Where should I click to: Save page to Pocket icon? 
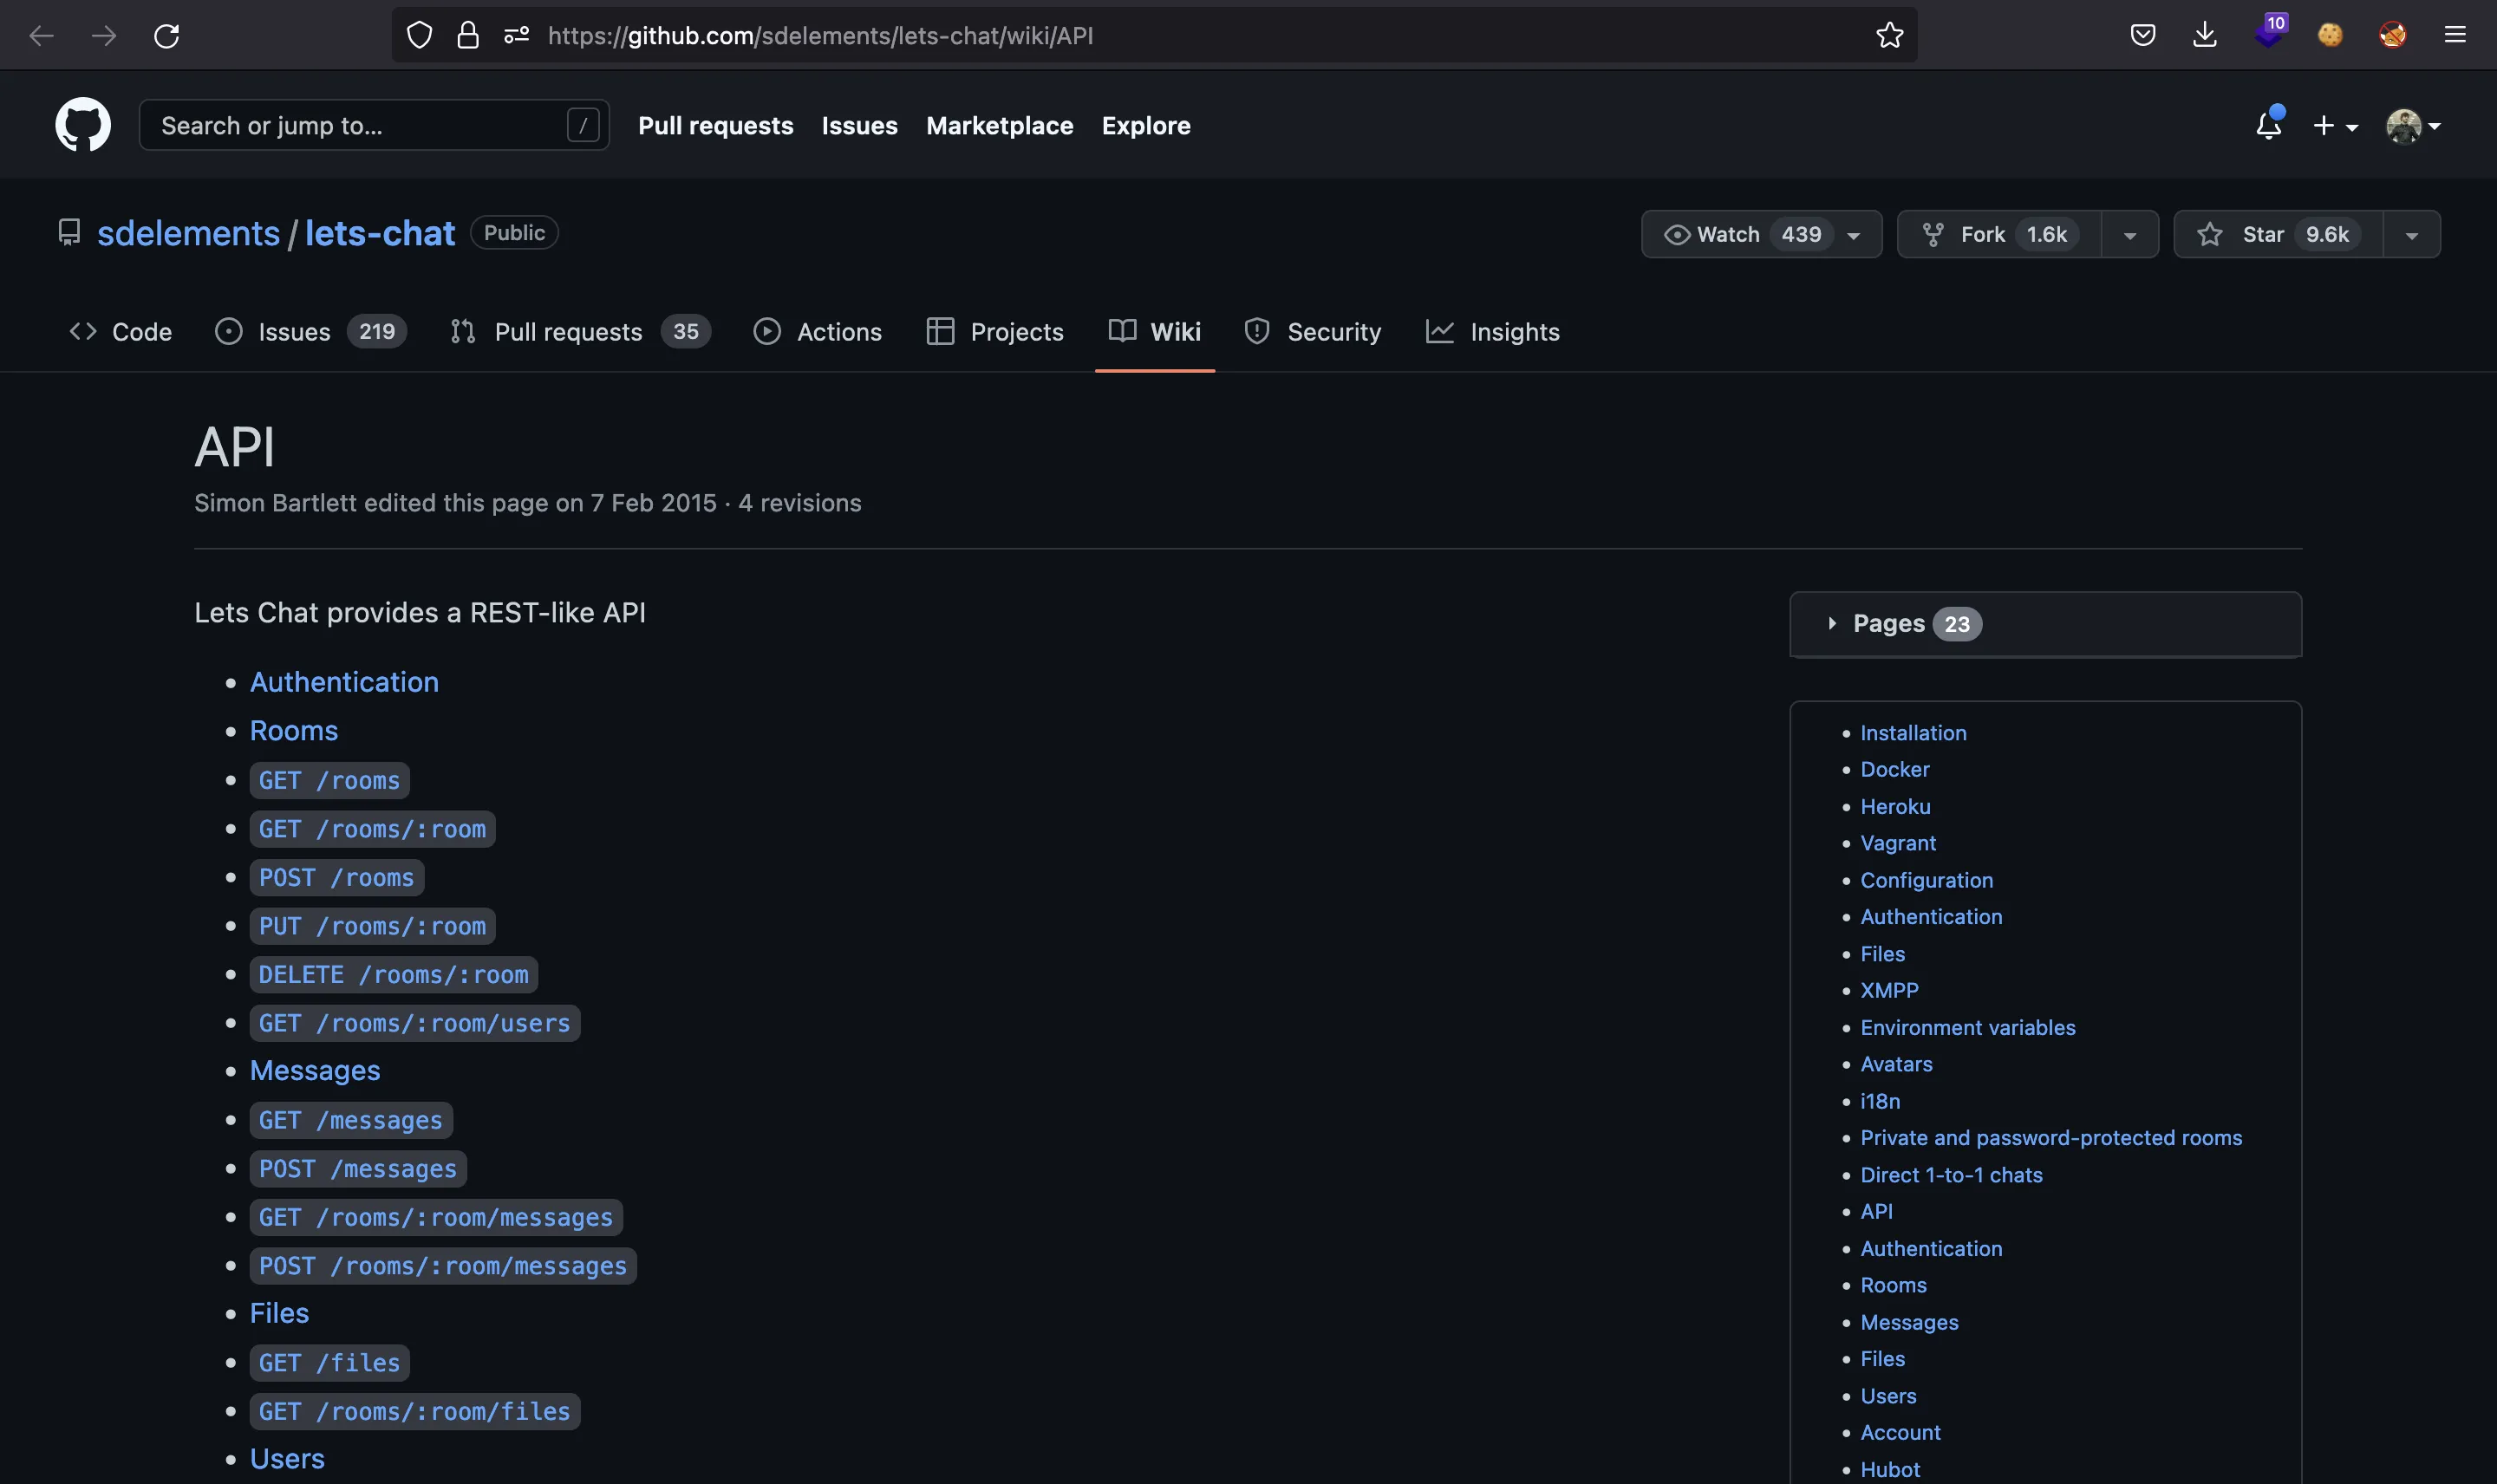tap(2142, 36)
